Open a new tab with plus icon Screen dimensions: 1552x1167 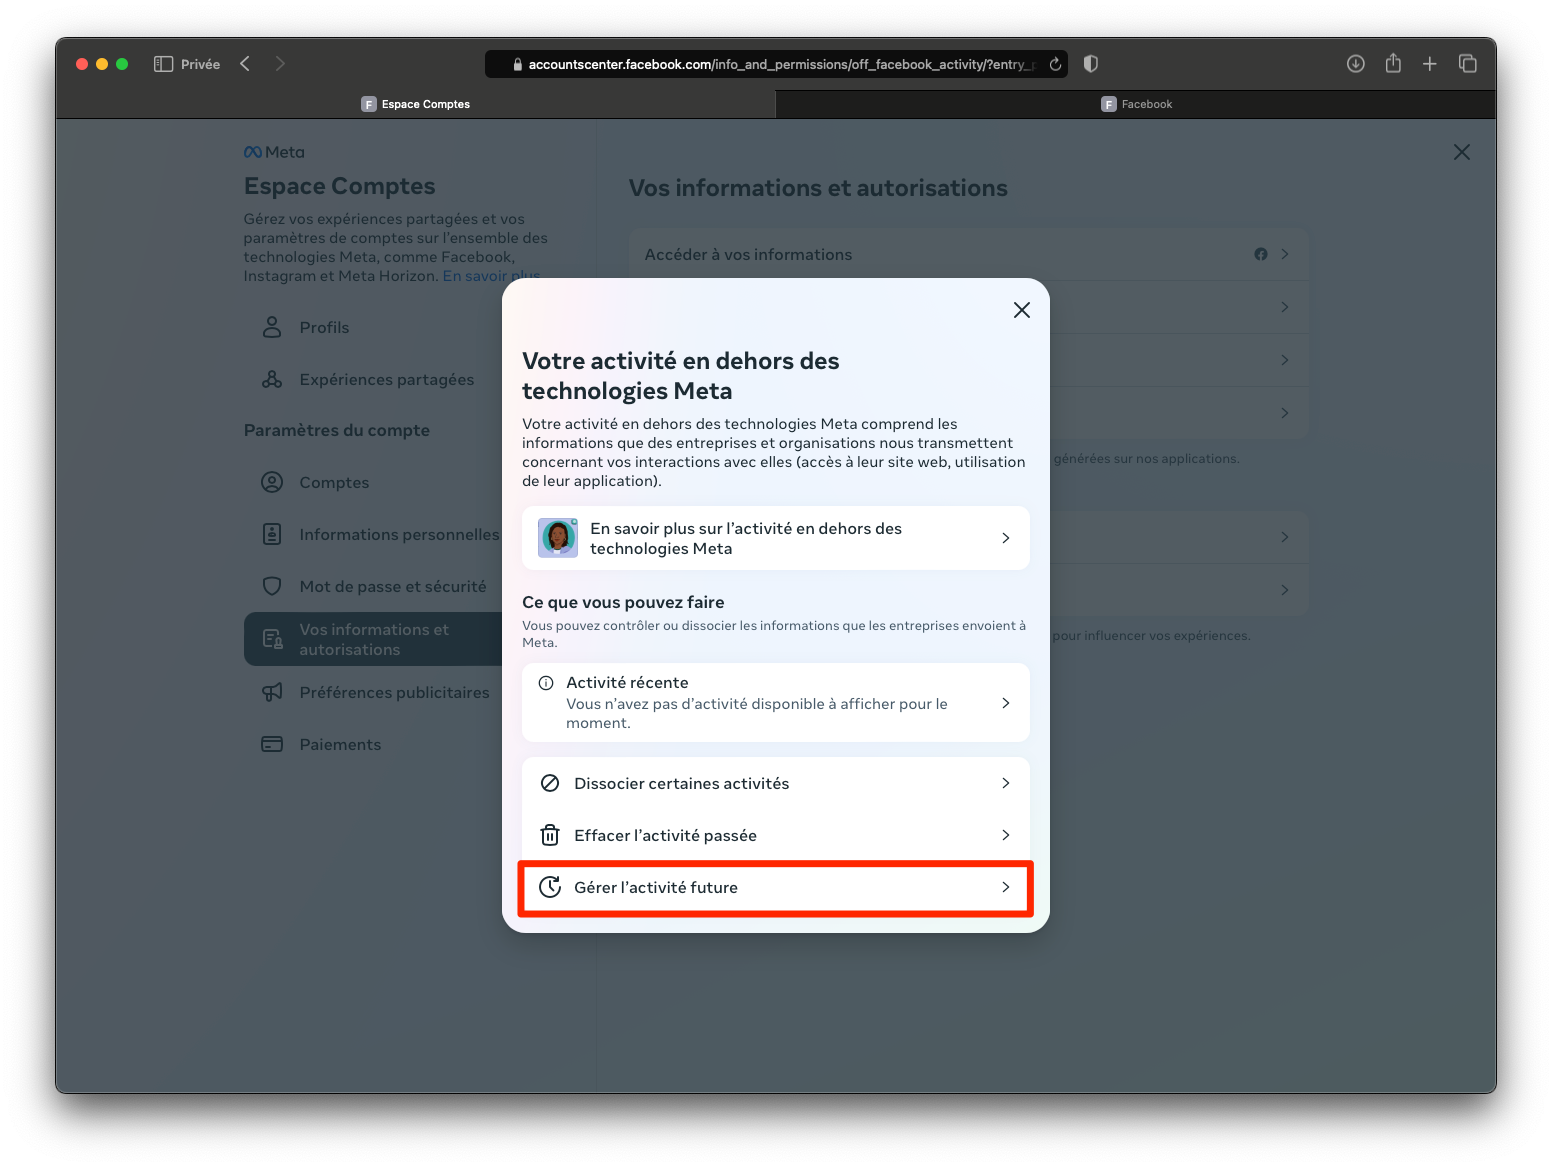pyautogui.click(x=1430, y=64)
